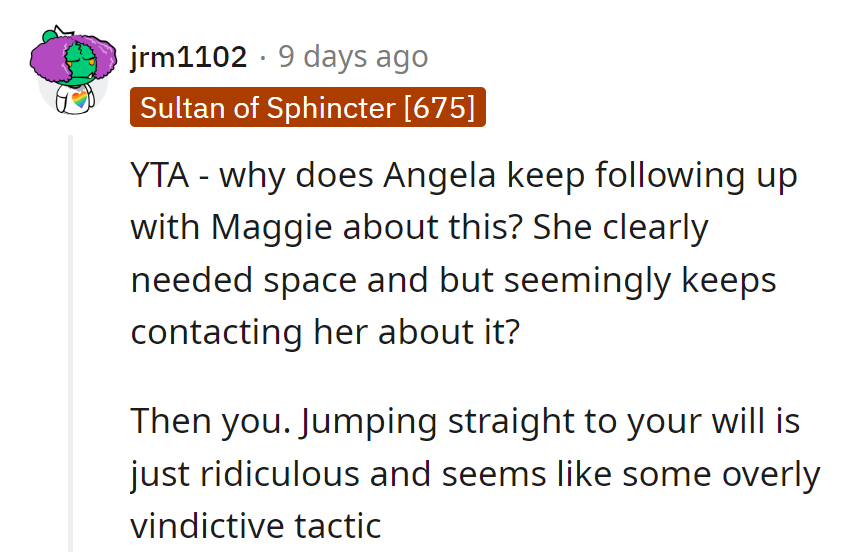
Task: Click the "Sultan of Sphincter" flair badge
Action: click(267, 108)
